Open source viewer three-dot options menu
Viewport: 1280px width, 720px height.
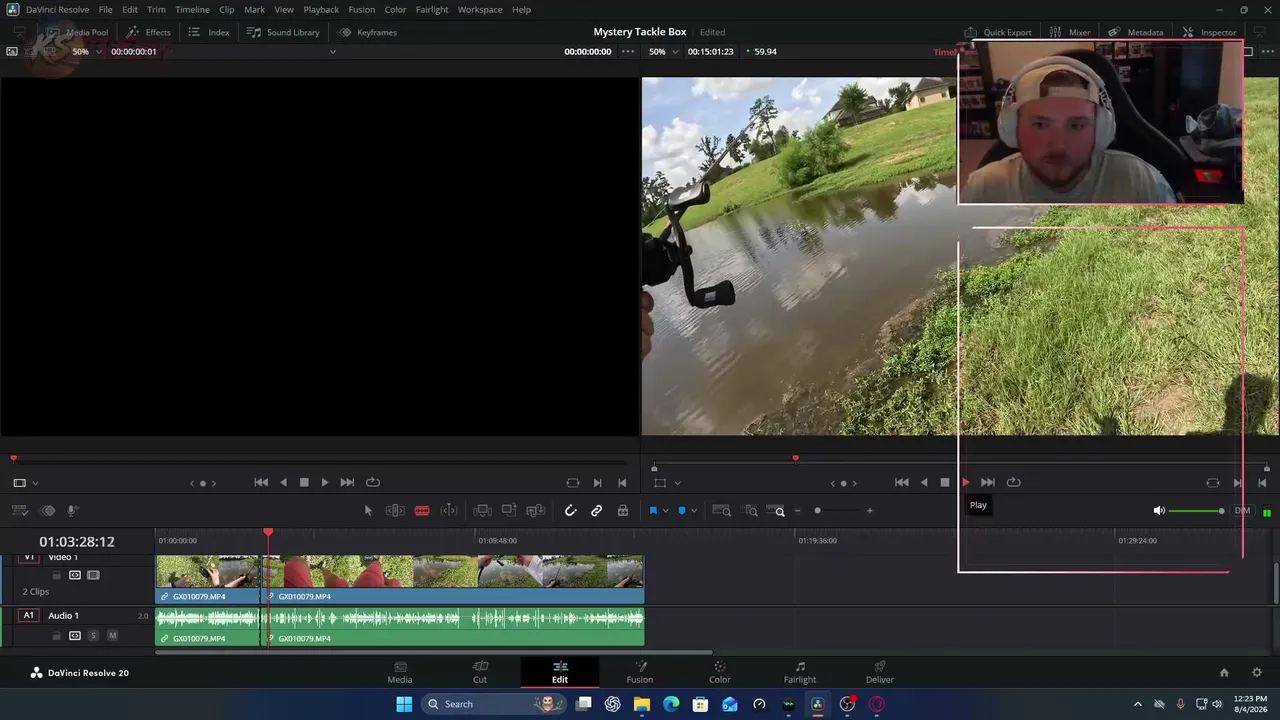(628, 51)
